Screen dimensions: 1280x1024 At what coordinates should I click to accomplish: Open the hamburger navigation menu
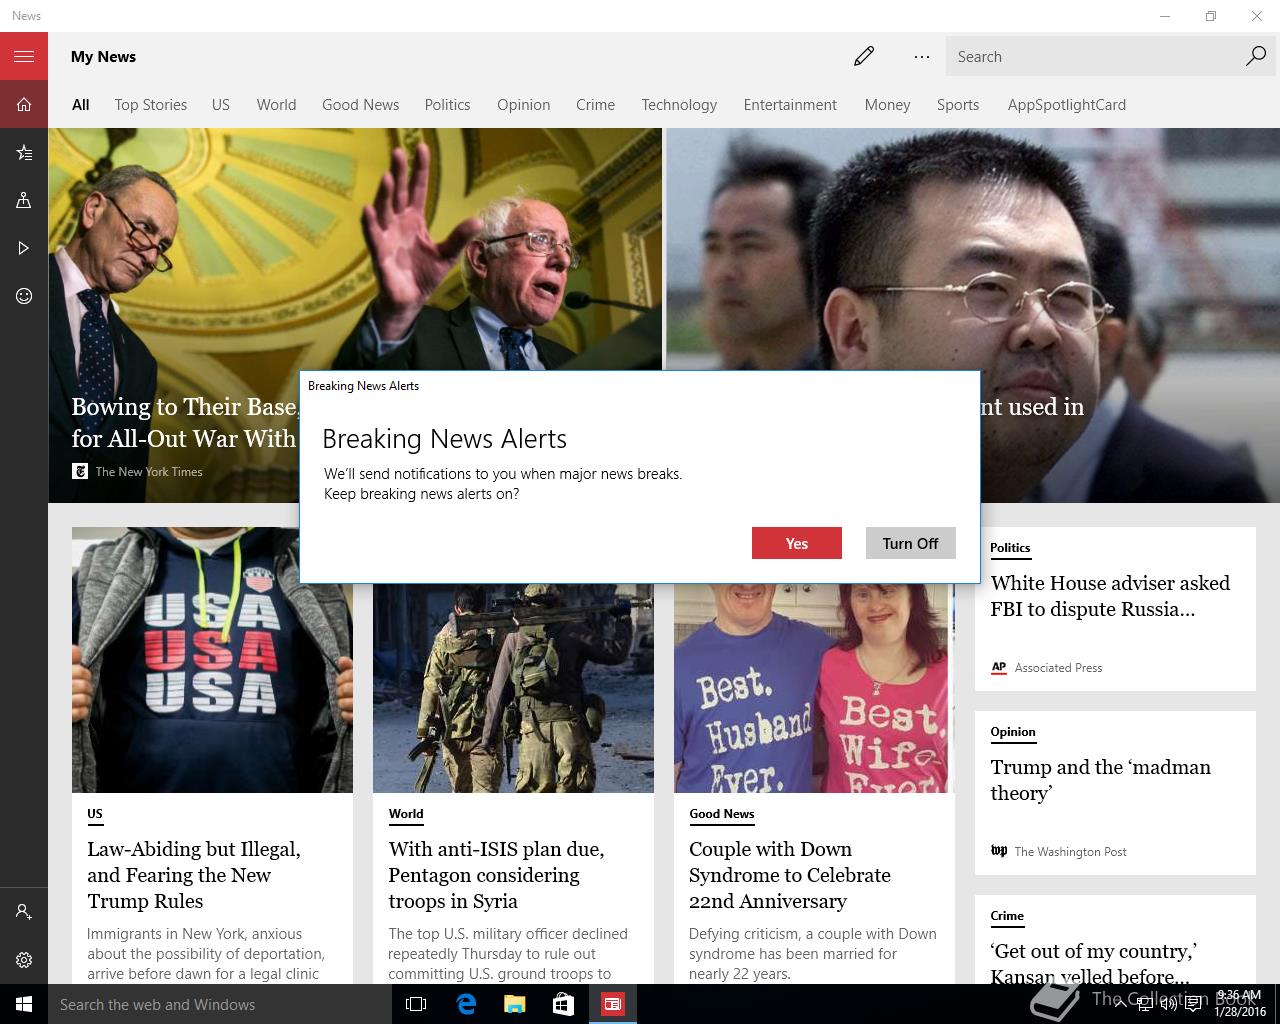(24, 56)
